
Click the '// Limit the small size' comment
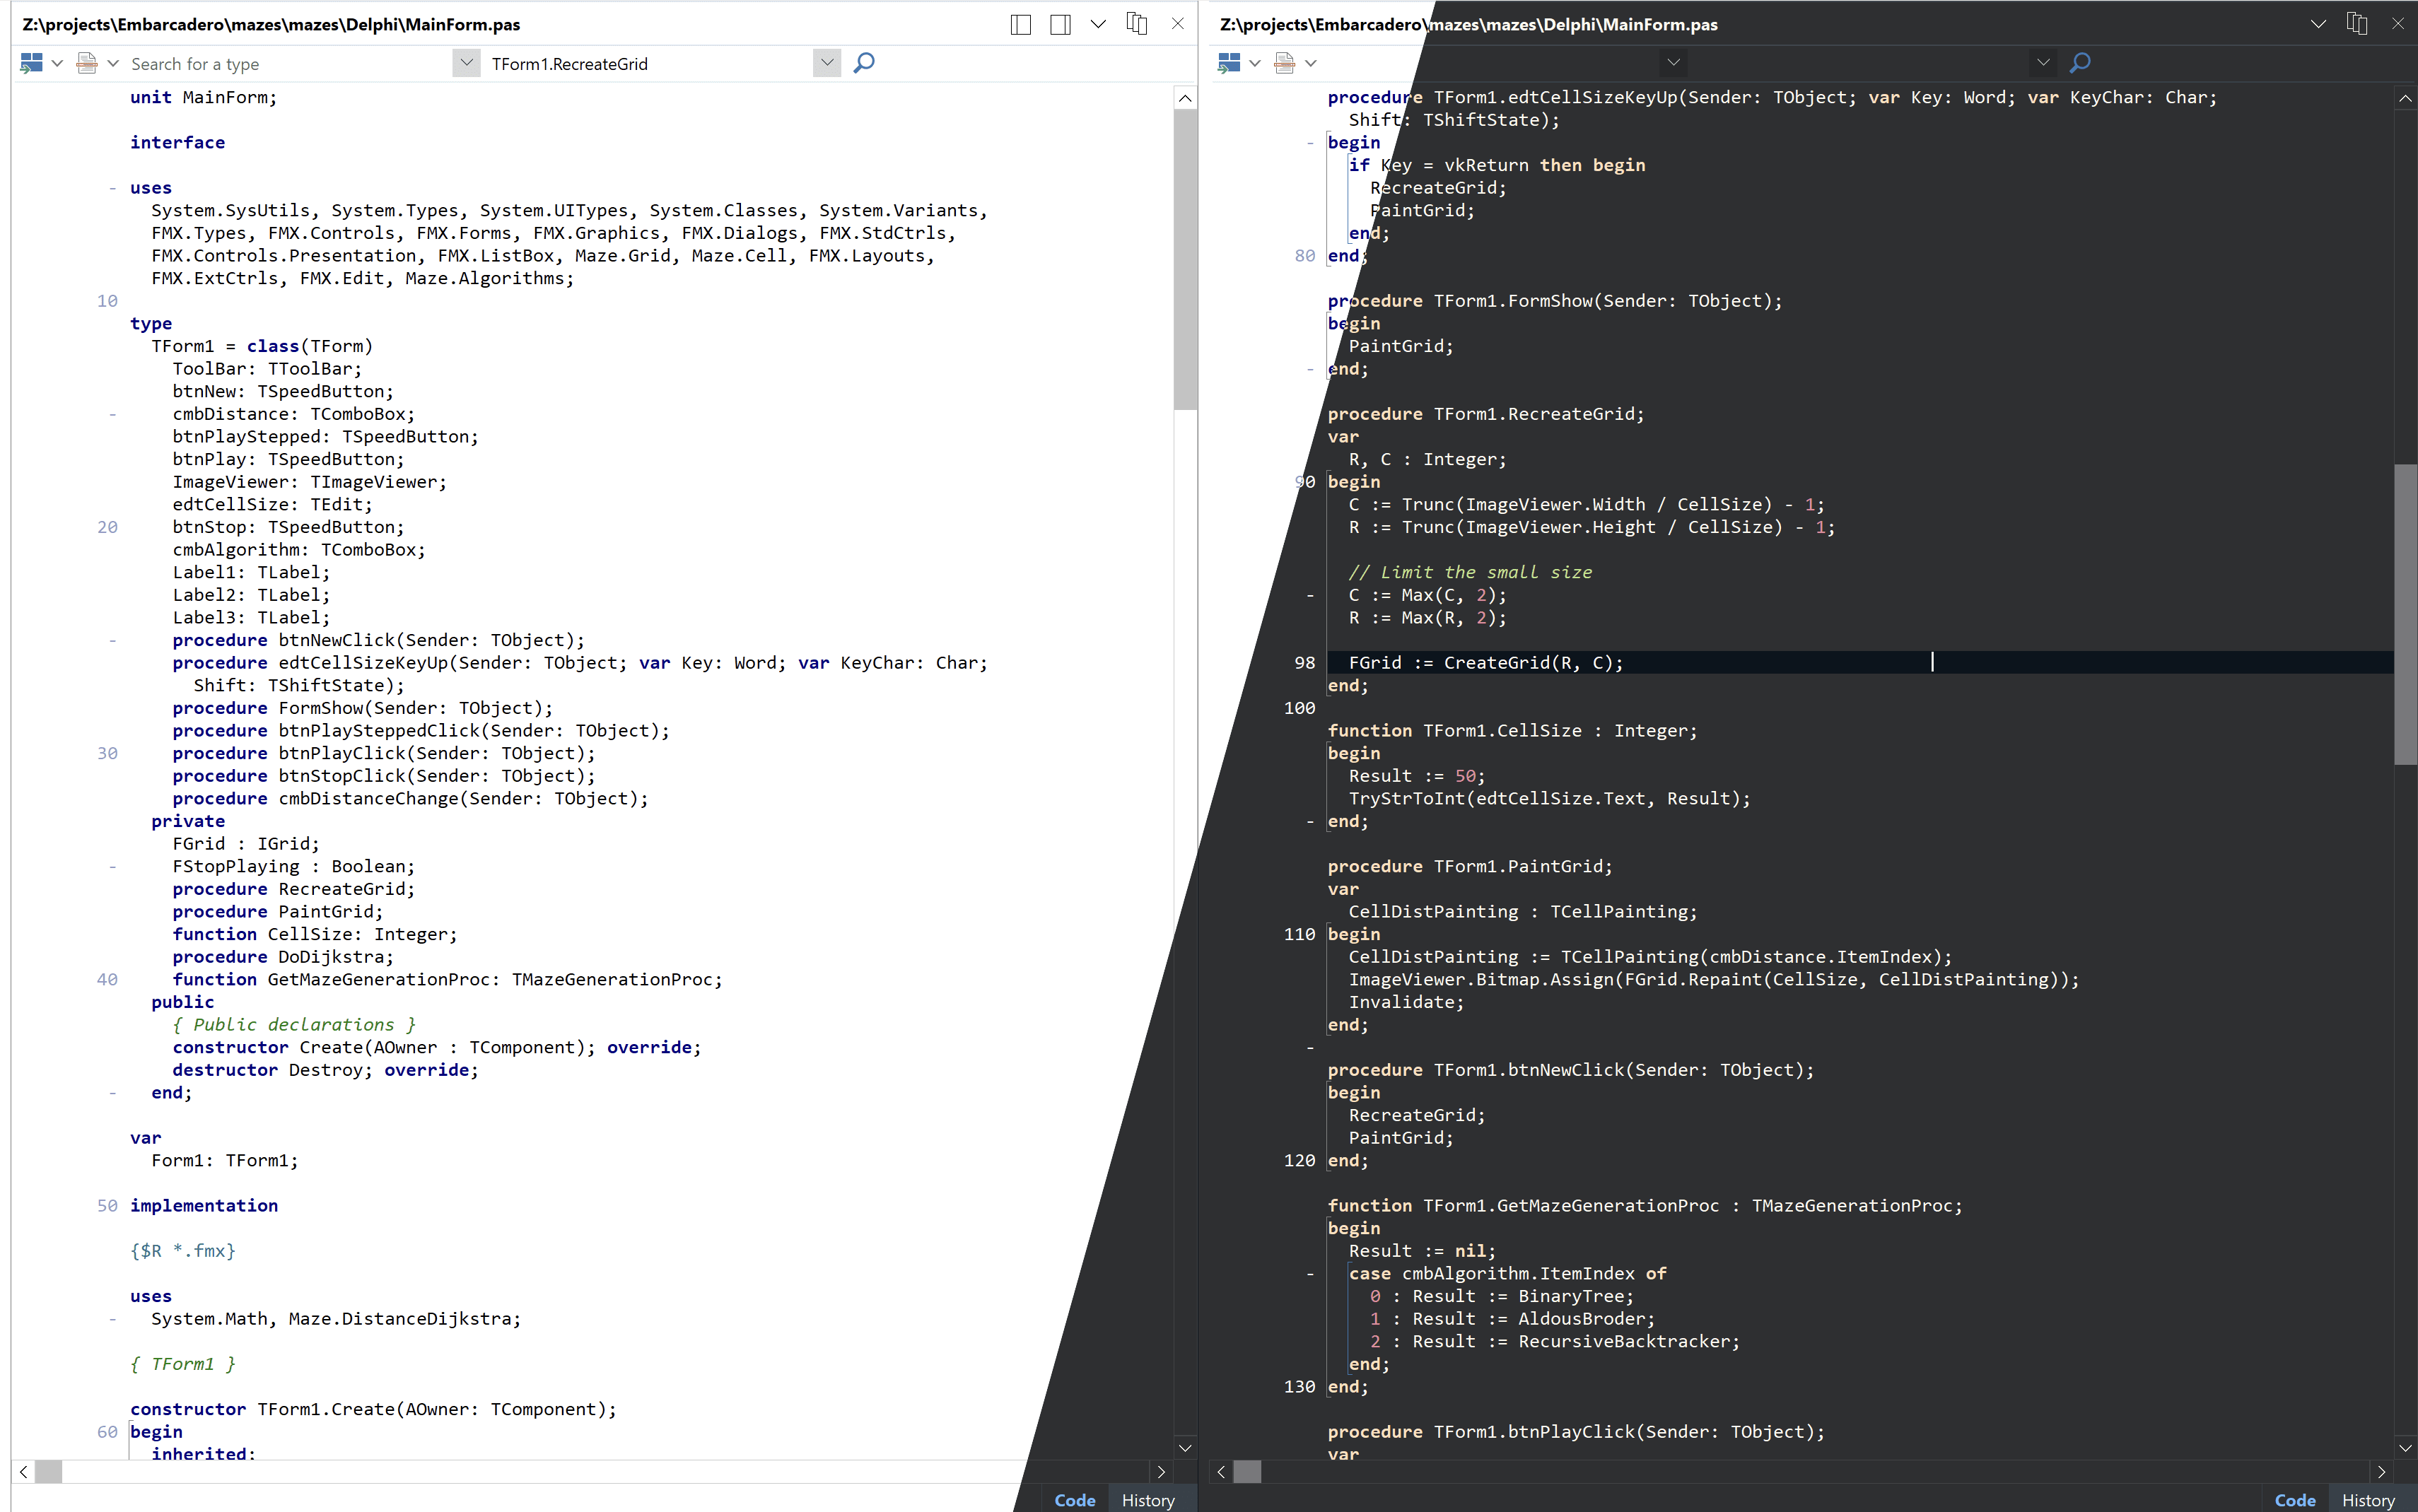point(1470,572)
